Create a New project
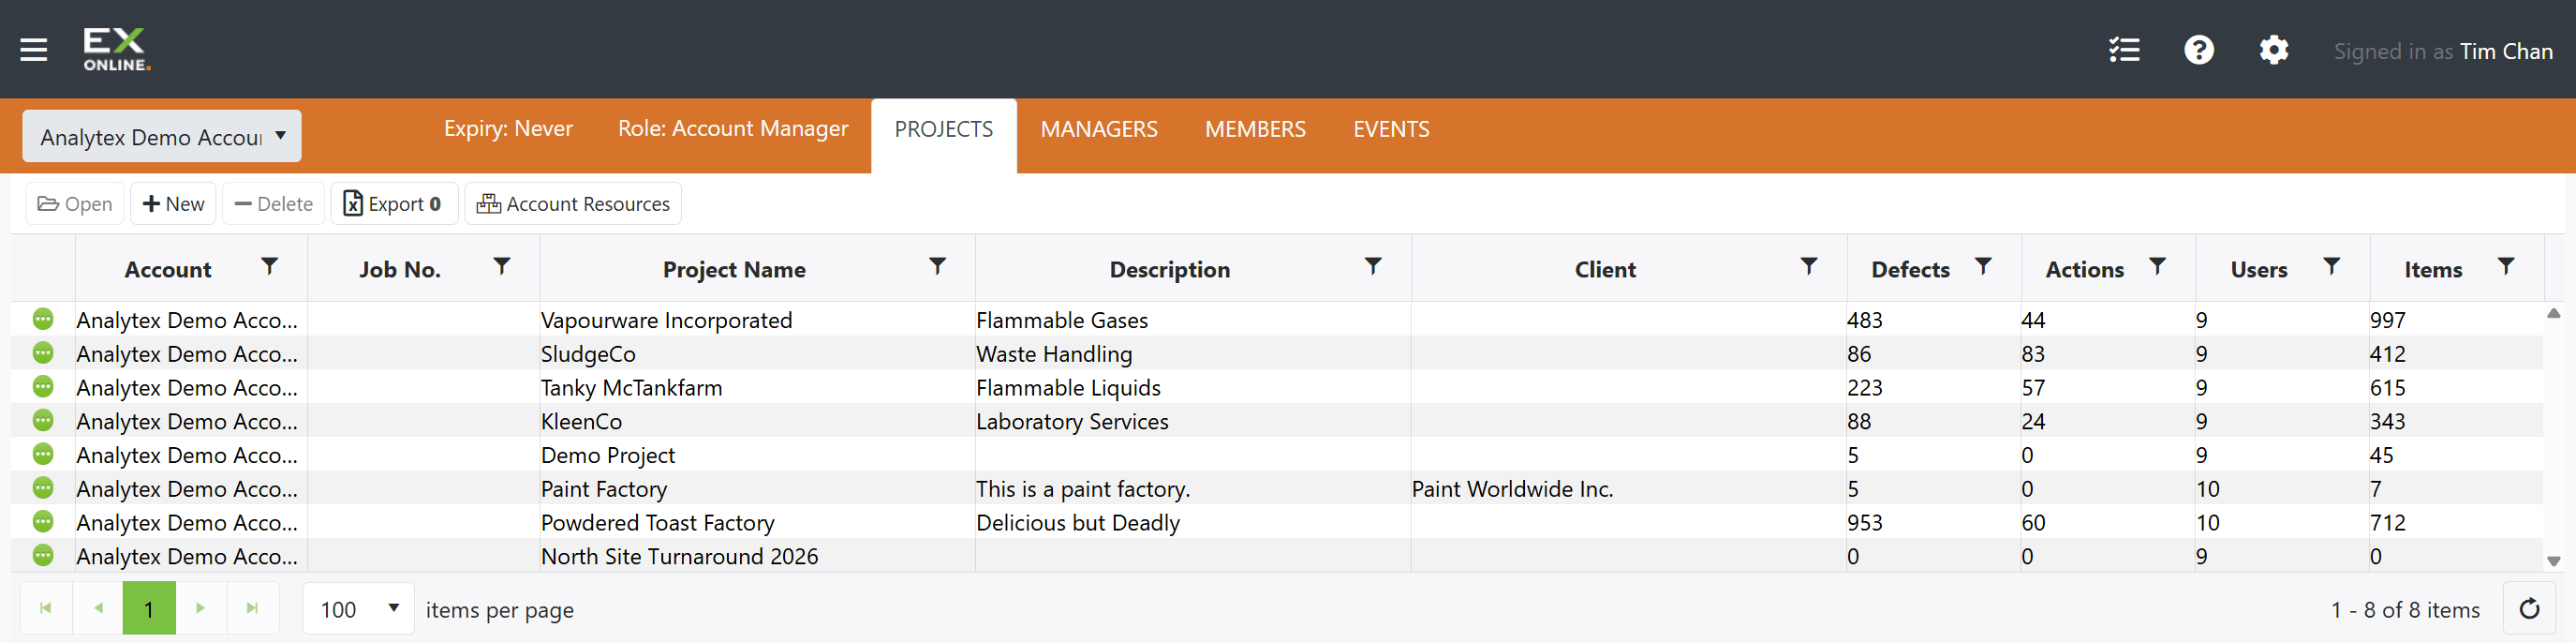The image size is (2576, 643). (x=173, y=204)
